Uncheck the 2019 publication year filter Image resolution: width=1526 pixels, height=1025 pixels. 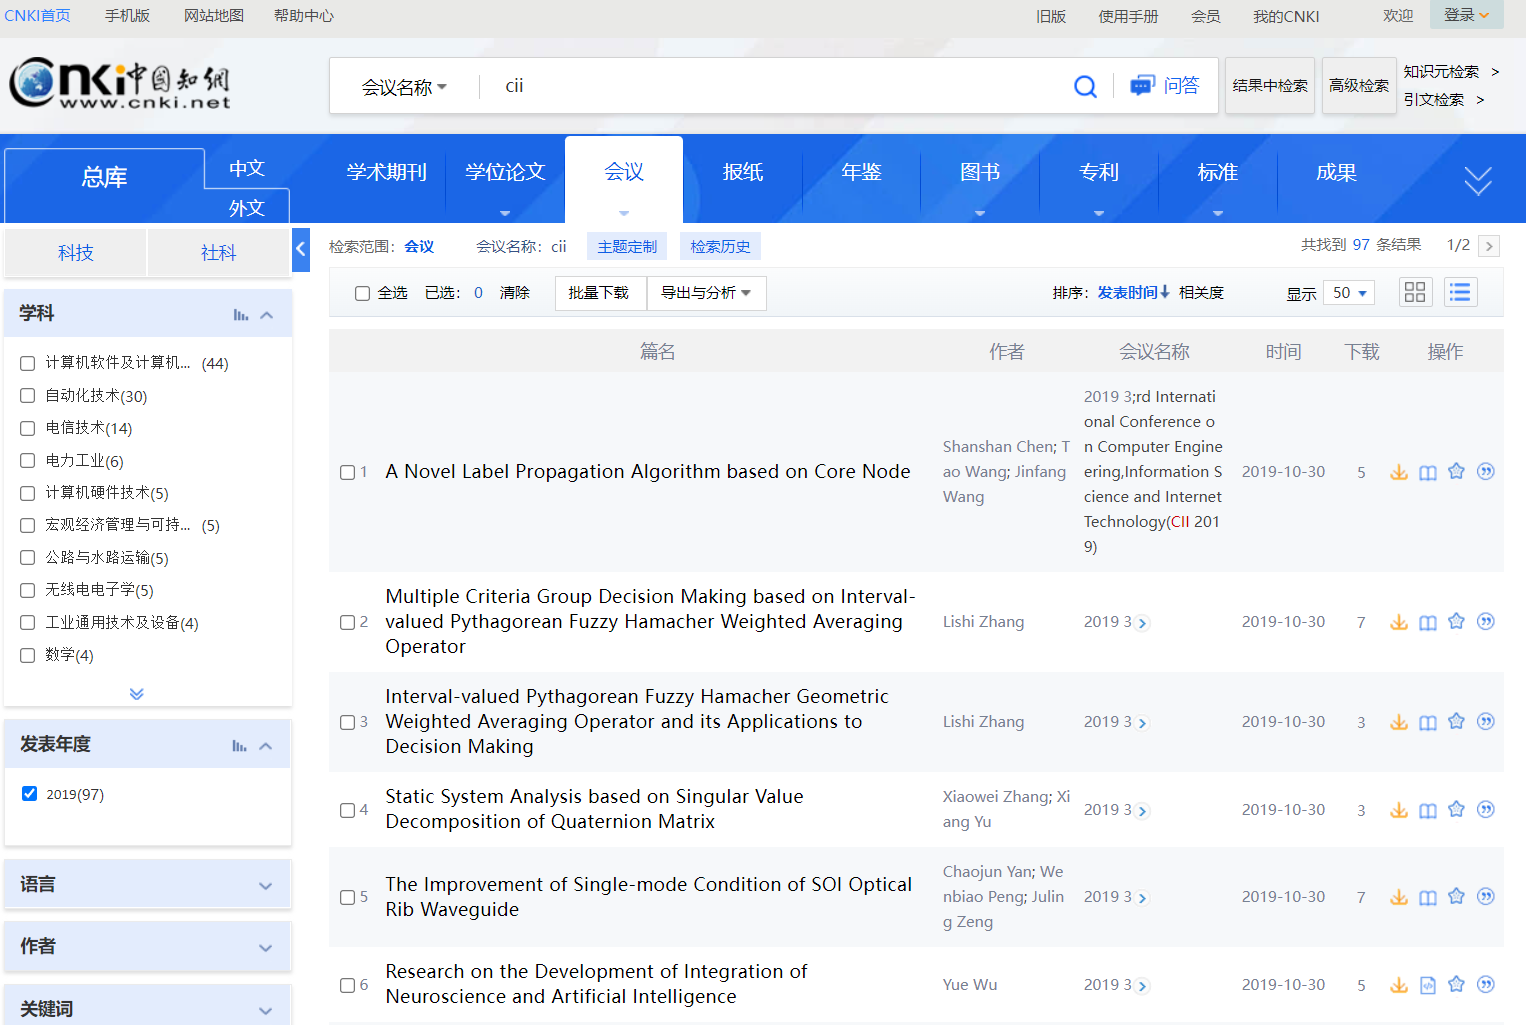(x=30, y=794)
